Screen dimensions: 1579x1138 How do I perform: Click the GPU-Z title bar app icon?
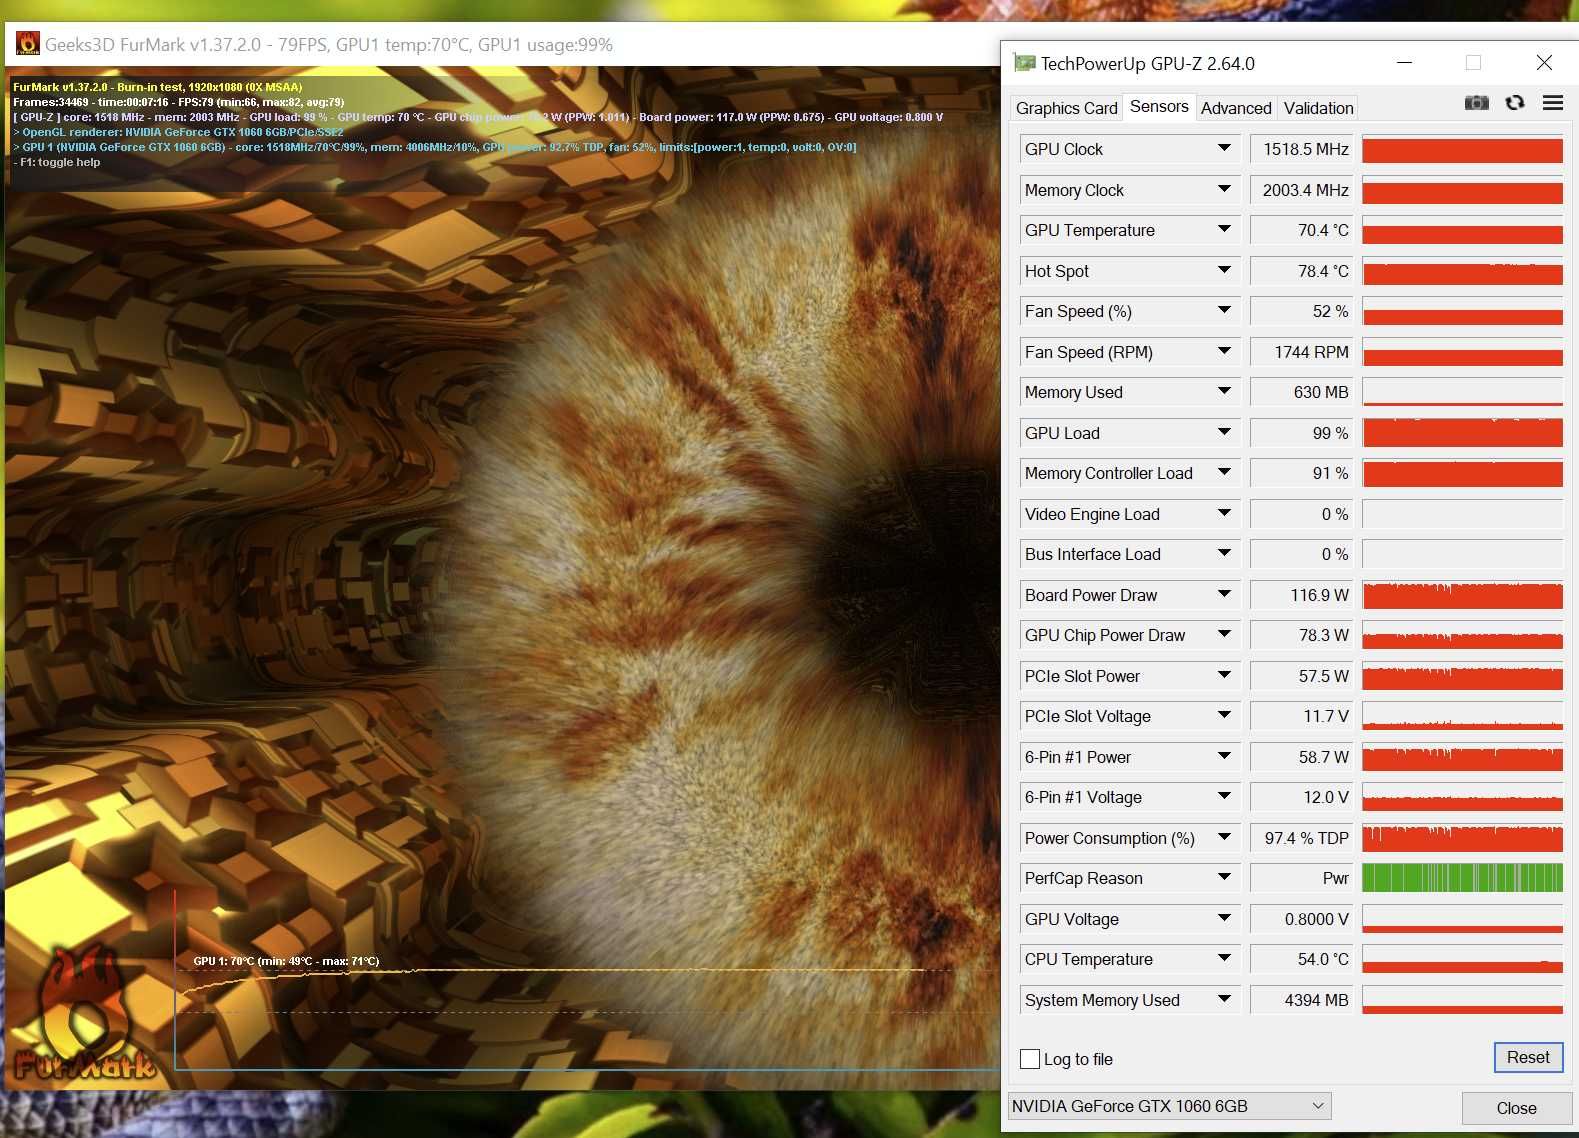point(1024,63)
